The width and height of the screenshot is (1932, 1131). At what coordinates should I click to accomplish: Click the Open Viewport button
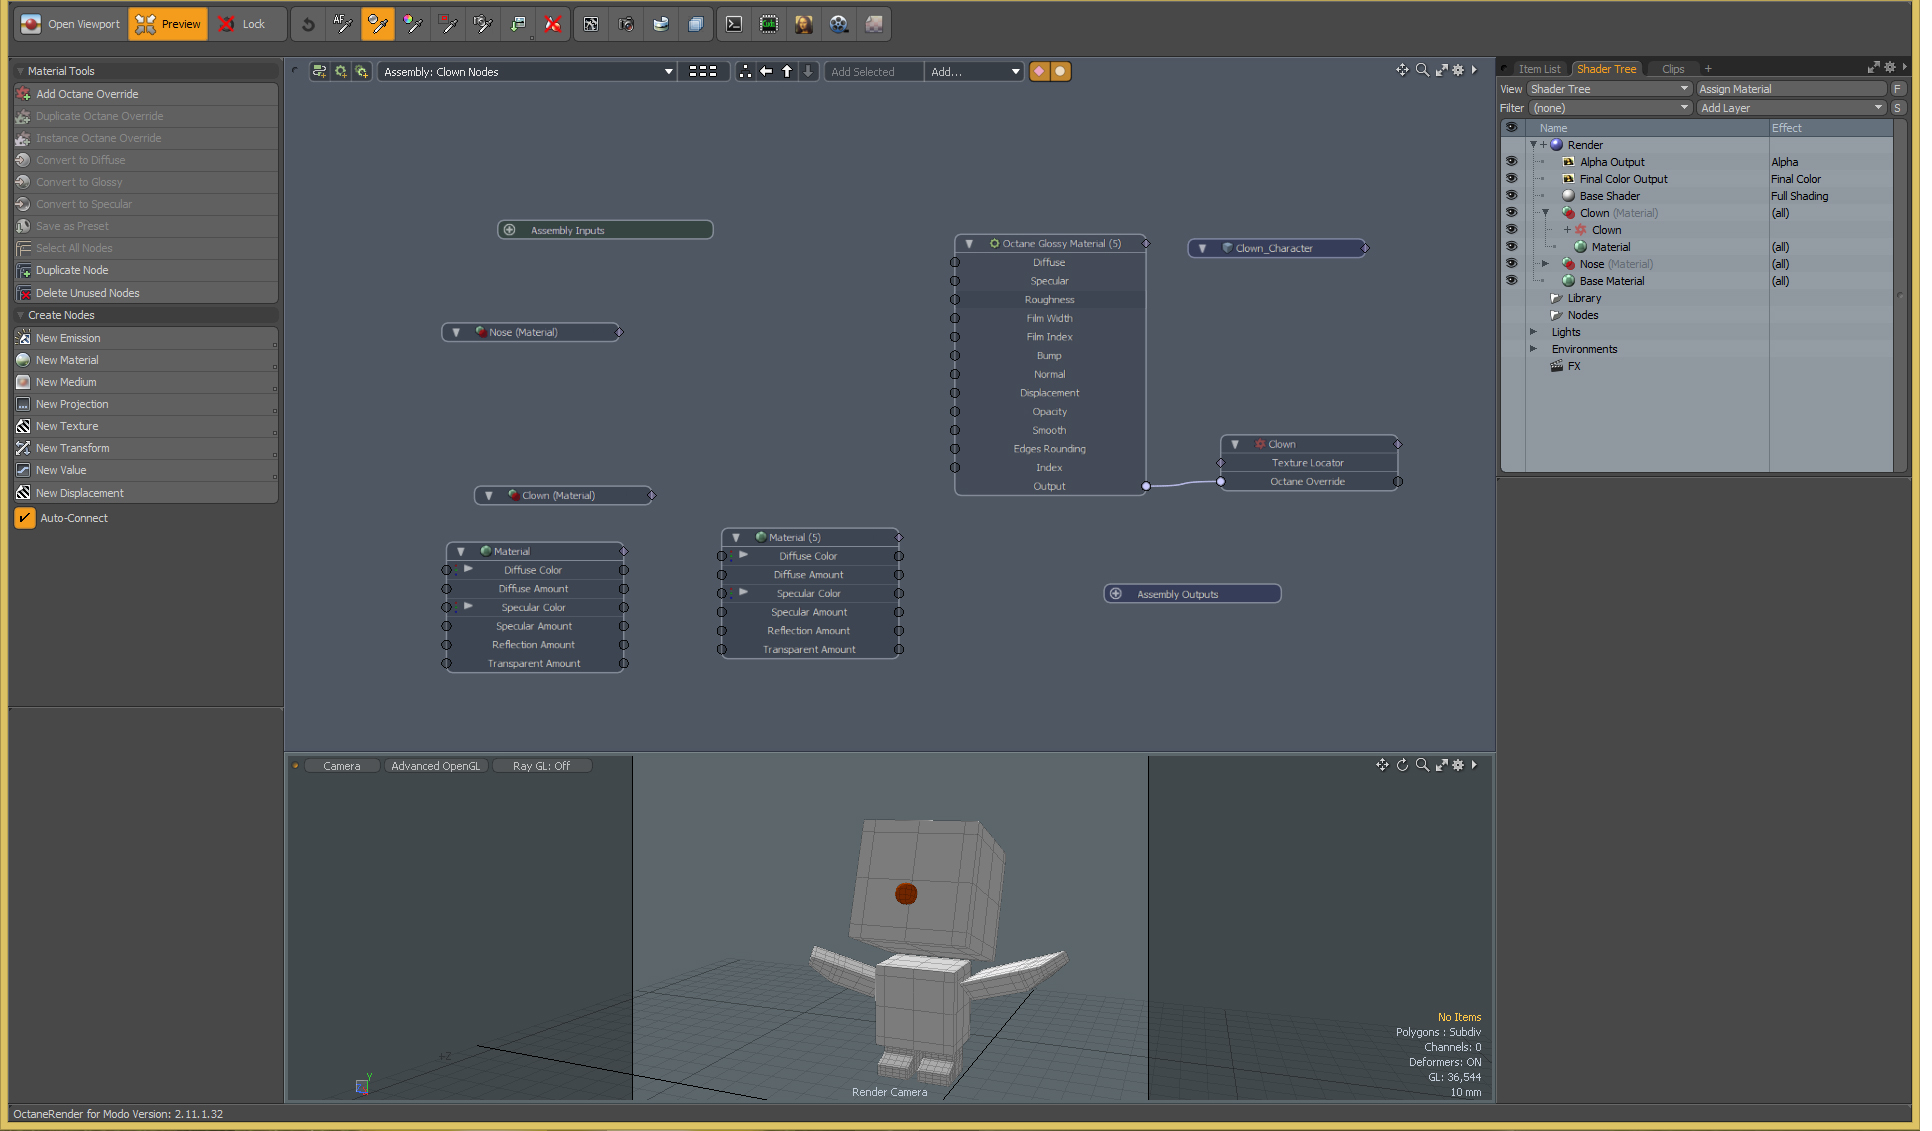point(71,24)
